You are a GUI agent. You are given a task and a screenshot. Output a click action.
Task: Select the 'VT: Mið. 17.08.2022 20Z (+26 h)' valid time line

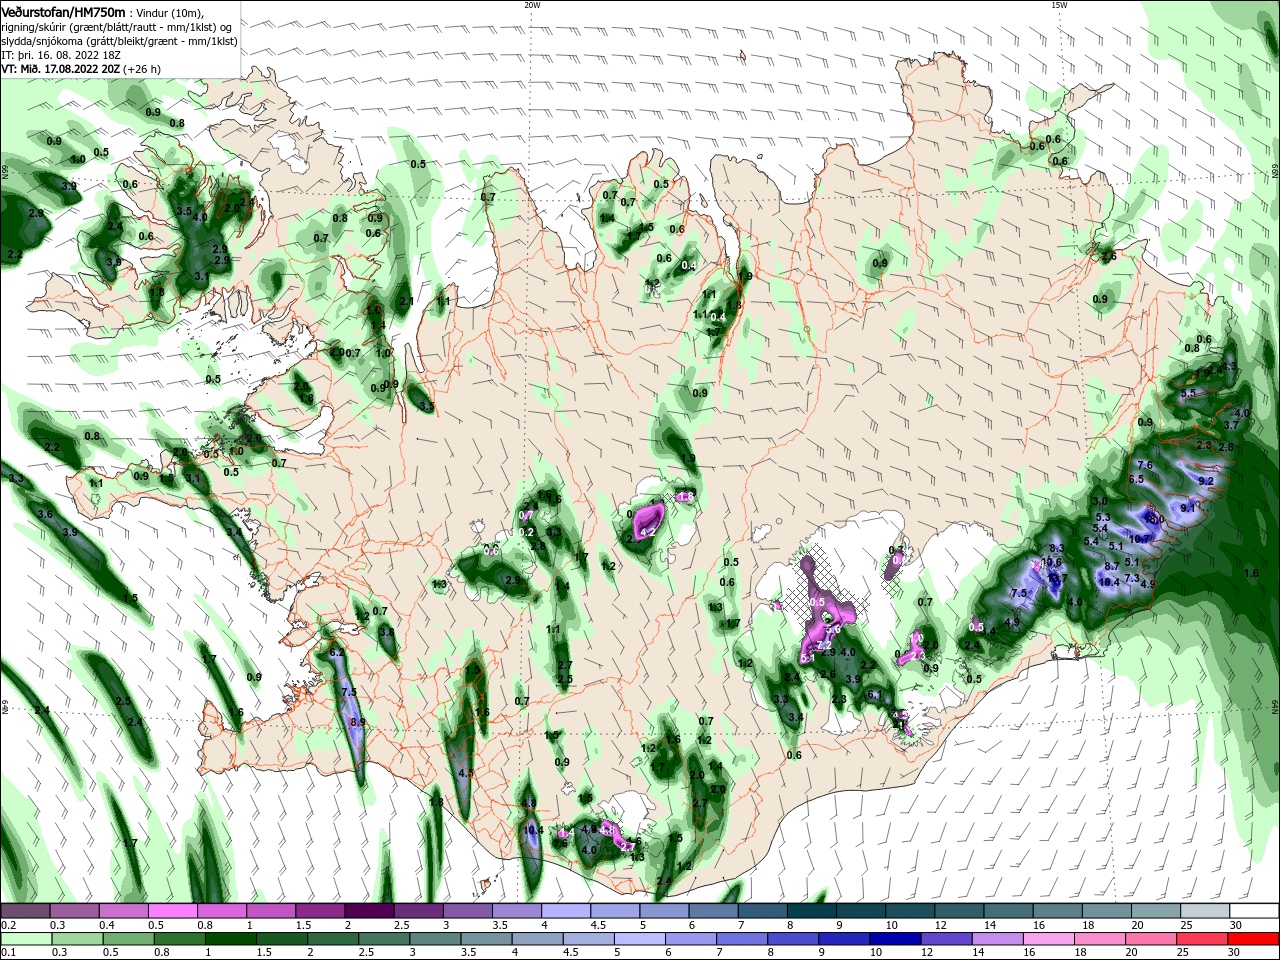(x=83, y=69)
